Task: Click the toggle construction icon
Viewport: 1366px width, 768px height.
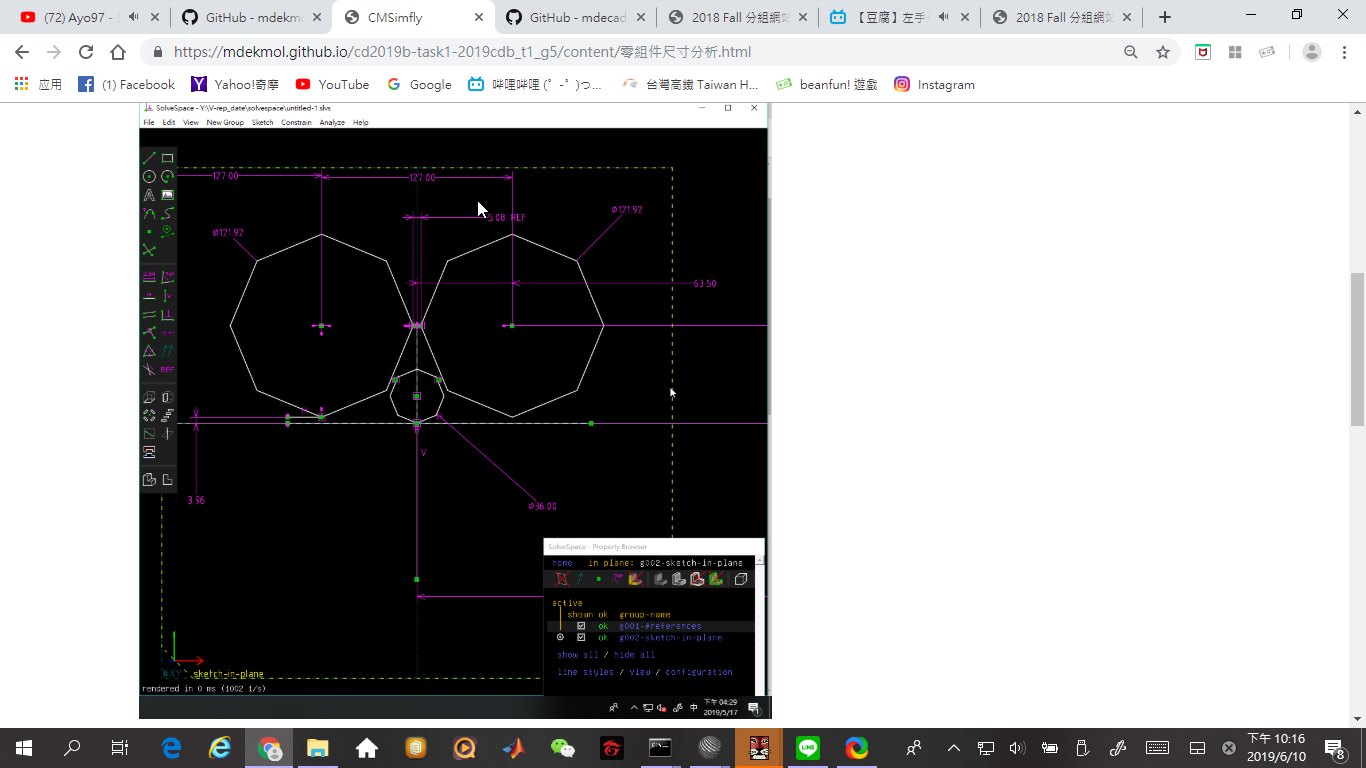Action: pos(167,231)
